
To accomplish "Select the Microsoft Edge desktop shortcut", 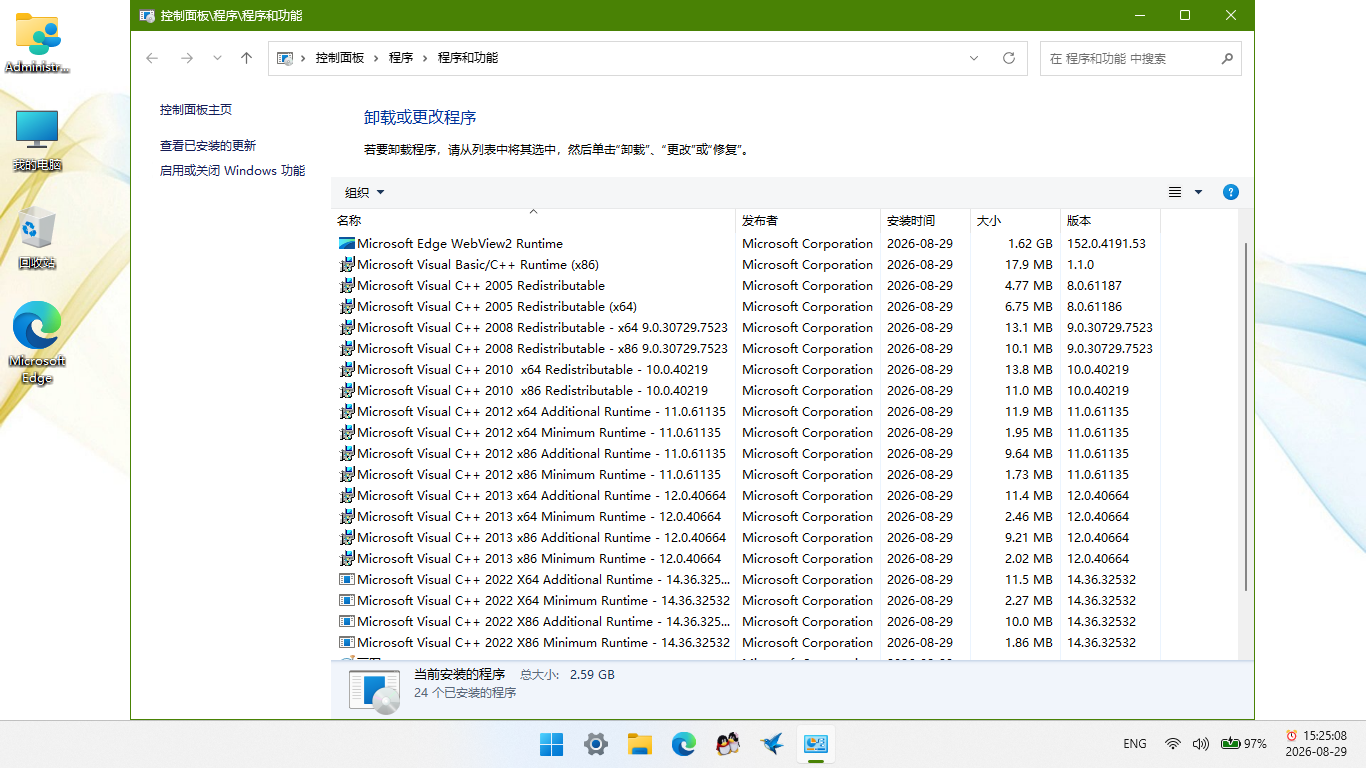I will (37, 343).
